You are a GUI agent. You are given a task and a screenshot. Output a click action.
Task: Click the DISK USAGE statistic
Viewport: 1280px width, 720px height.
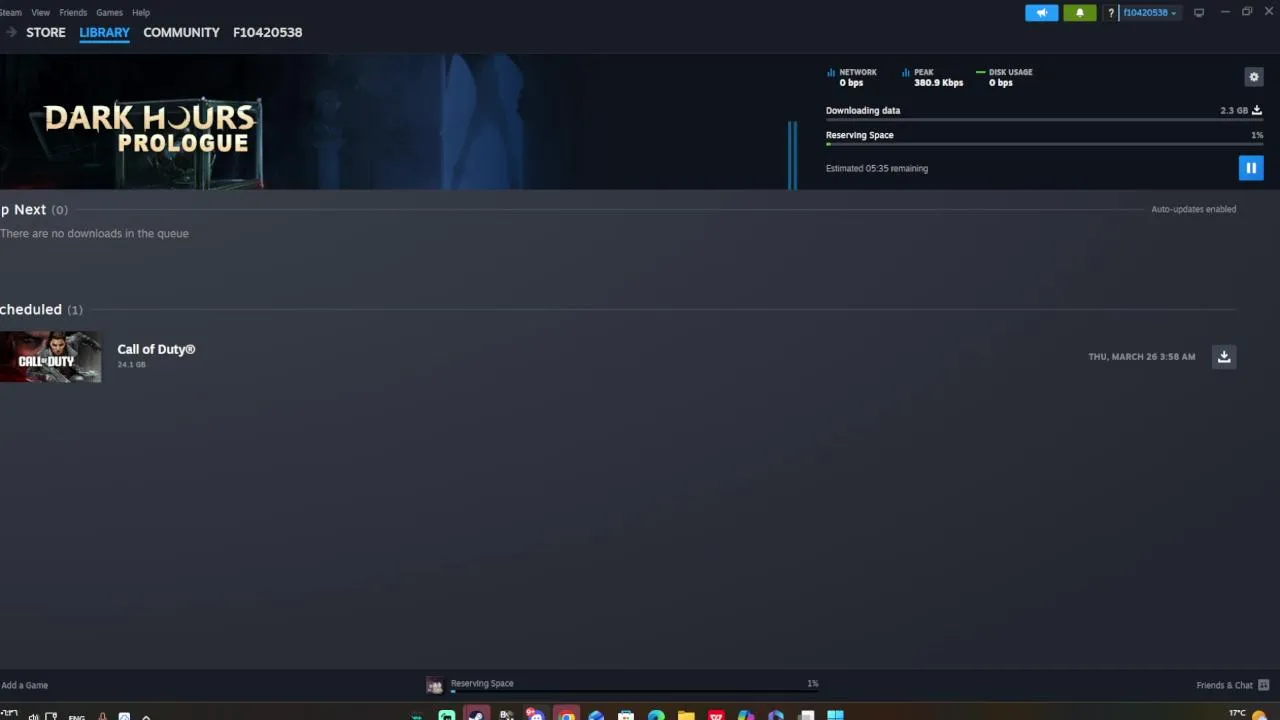coord(1004,77)
